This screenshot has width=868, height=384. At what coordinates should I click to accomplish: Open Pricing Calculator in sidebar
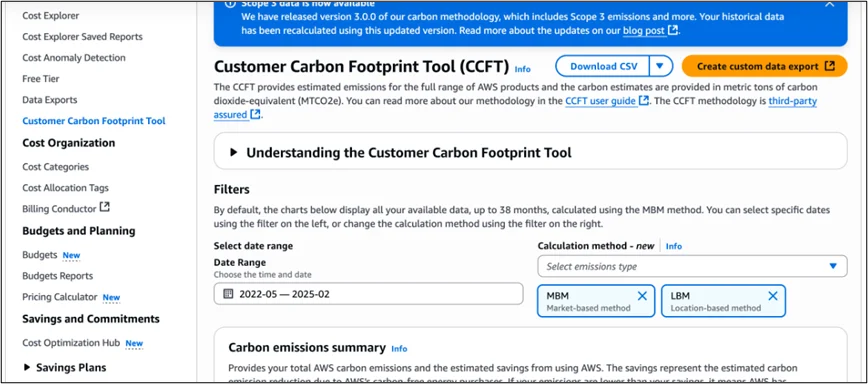pyautogui.click(x=60, y=297)
